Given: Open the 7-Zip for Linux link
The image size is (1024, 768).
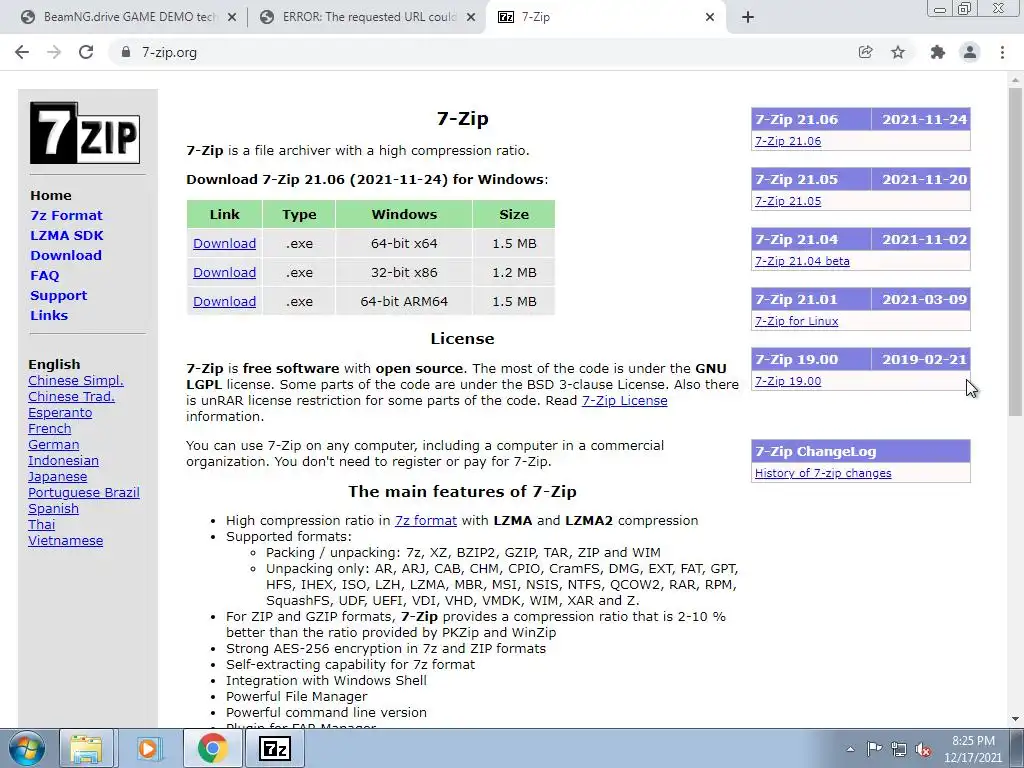Looking at the screenshot, I should click(x=796, y=321).
